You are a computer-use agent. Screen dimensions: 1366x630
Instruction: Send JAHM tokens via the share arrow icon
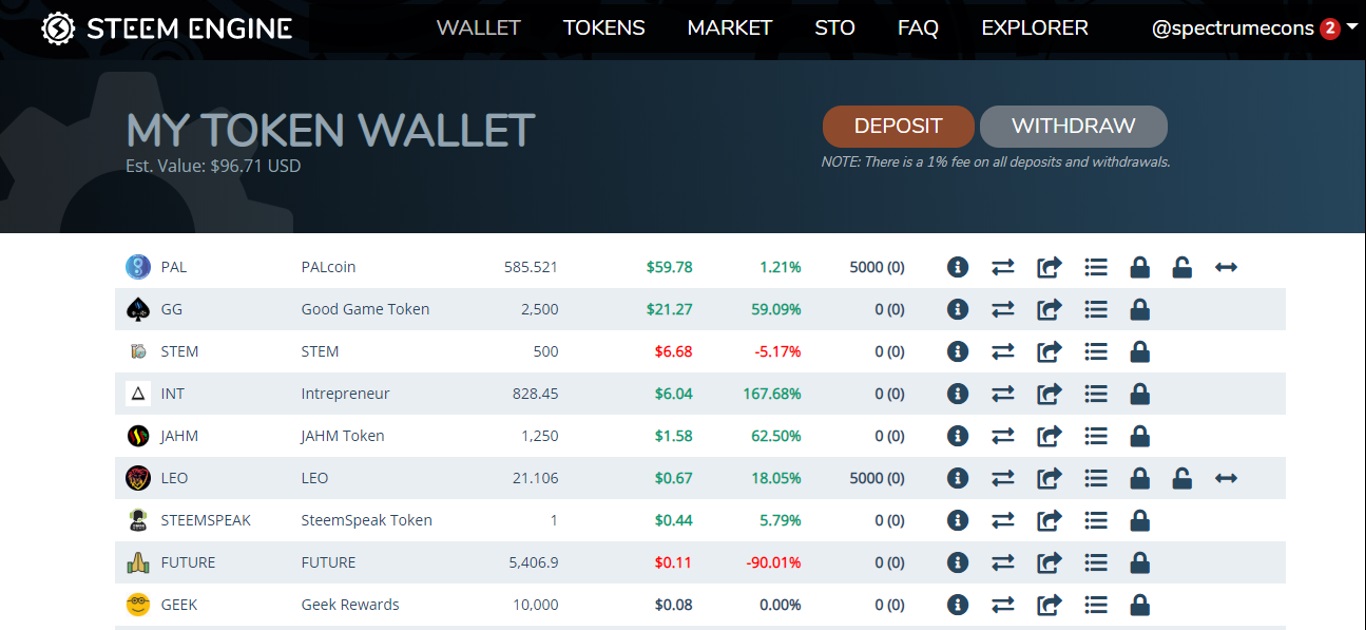point(1049,436)
